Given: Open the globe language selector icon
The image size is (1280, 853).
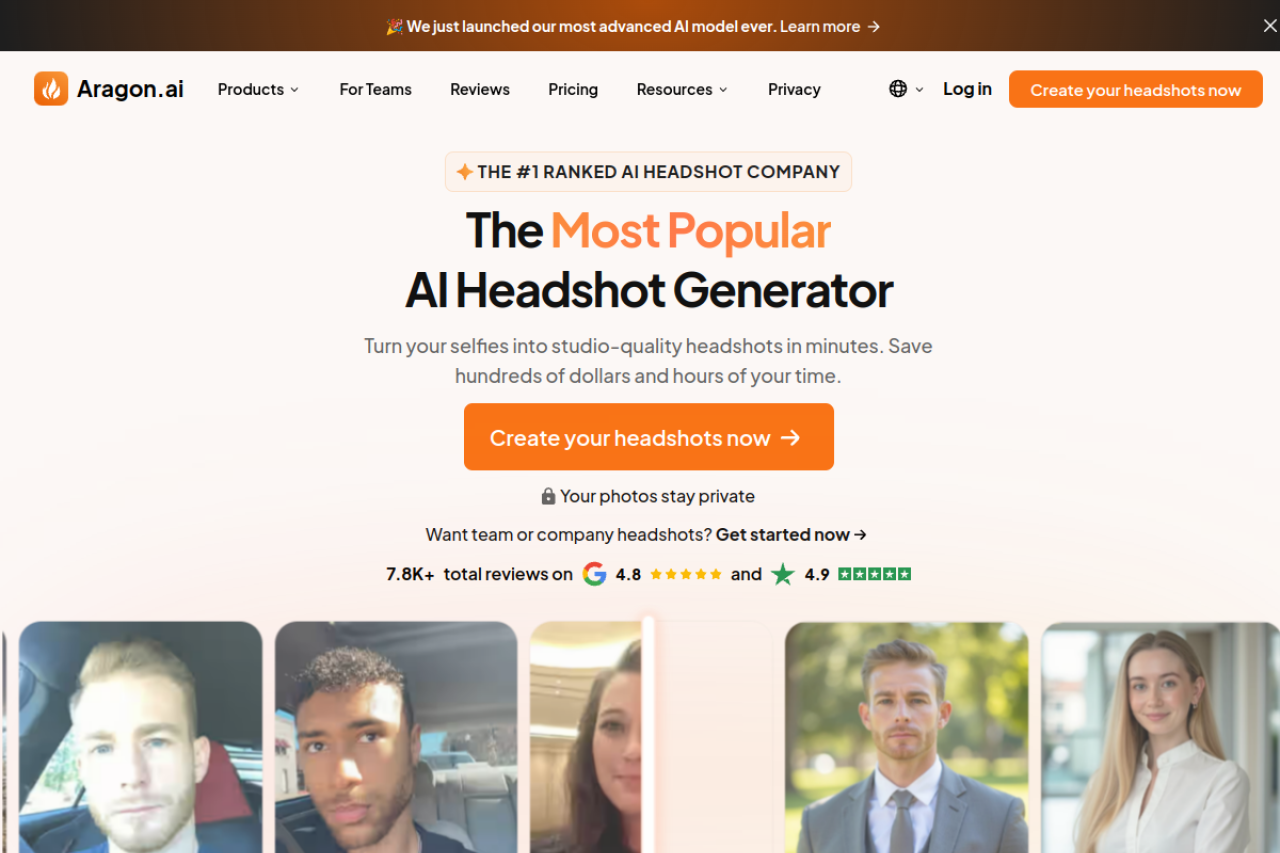Looking at the screenshot, I should (x=898, y=89).
